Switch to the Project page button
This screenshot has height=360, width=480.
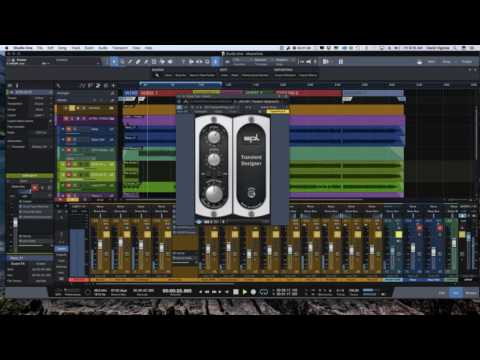(467, 62)
